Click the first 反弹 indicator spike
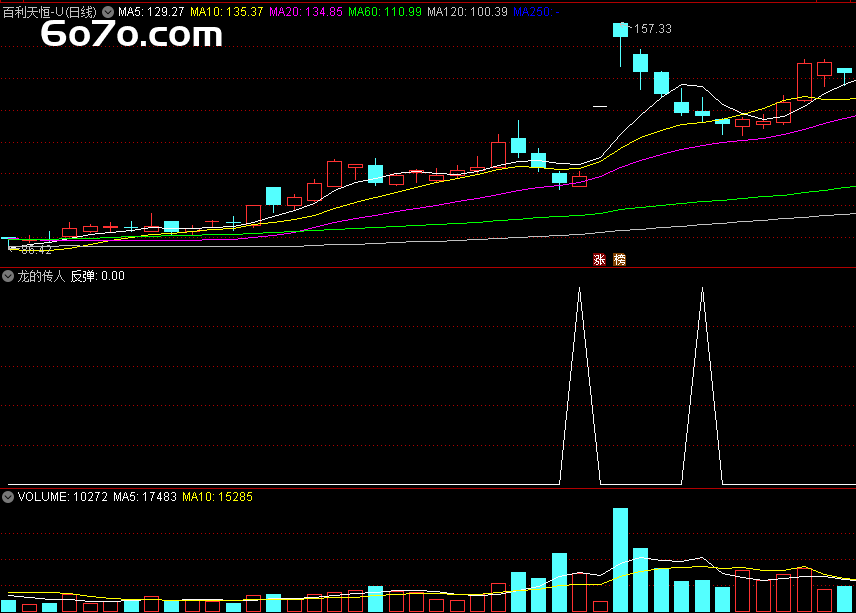The image size is (856, 613). pyautogui.click(x=580, y=385)
